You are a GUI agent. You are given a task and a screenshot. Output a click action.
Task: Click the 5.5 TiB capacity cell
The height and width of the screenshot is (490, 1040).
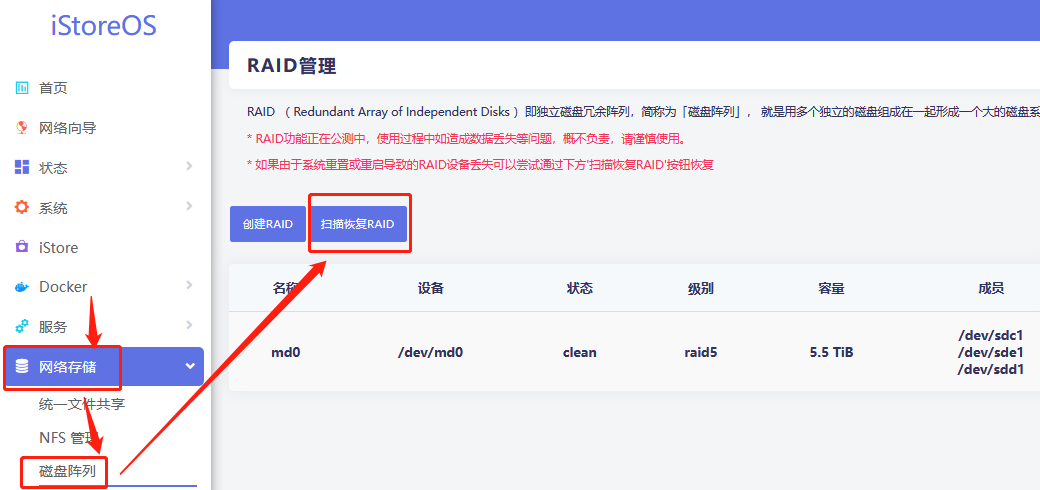click(x=831, y=352)
